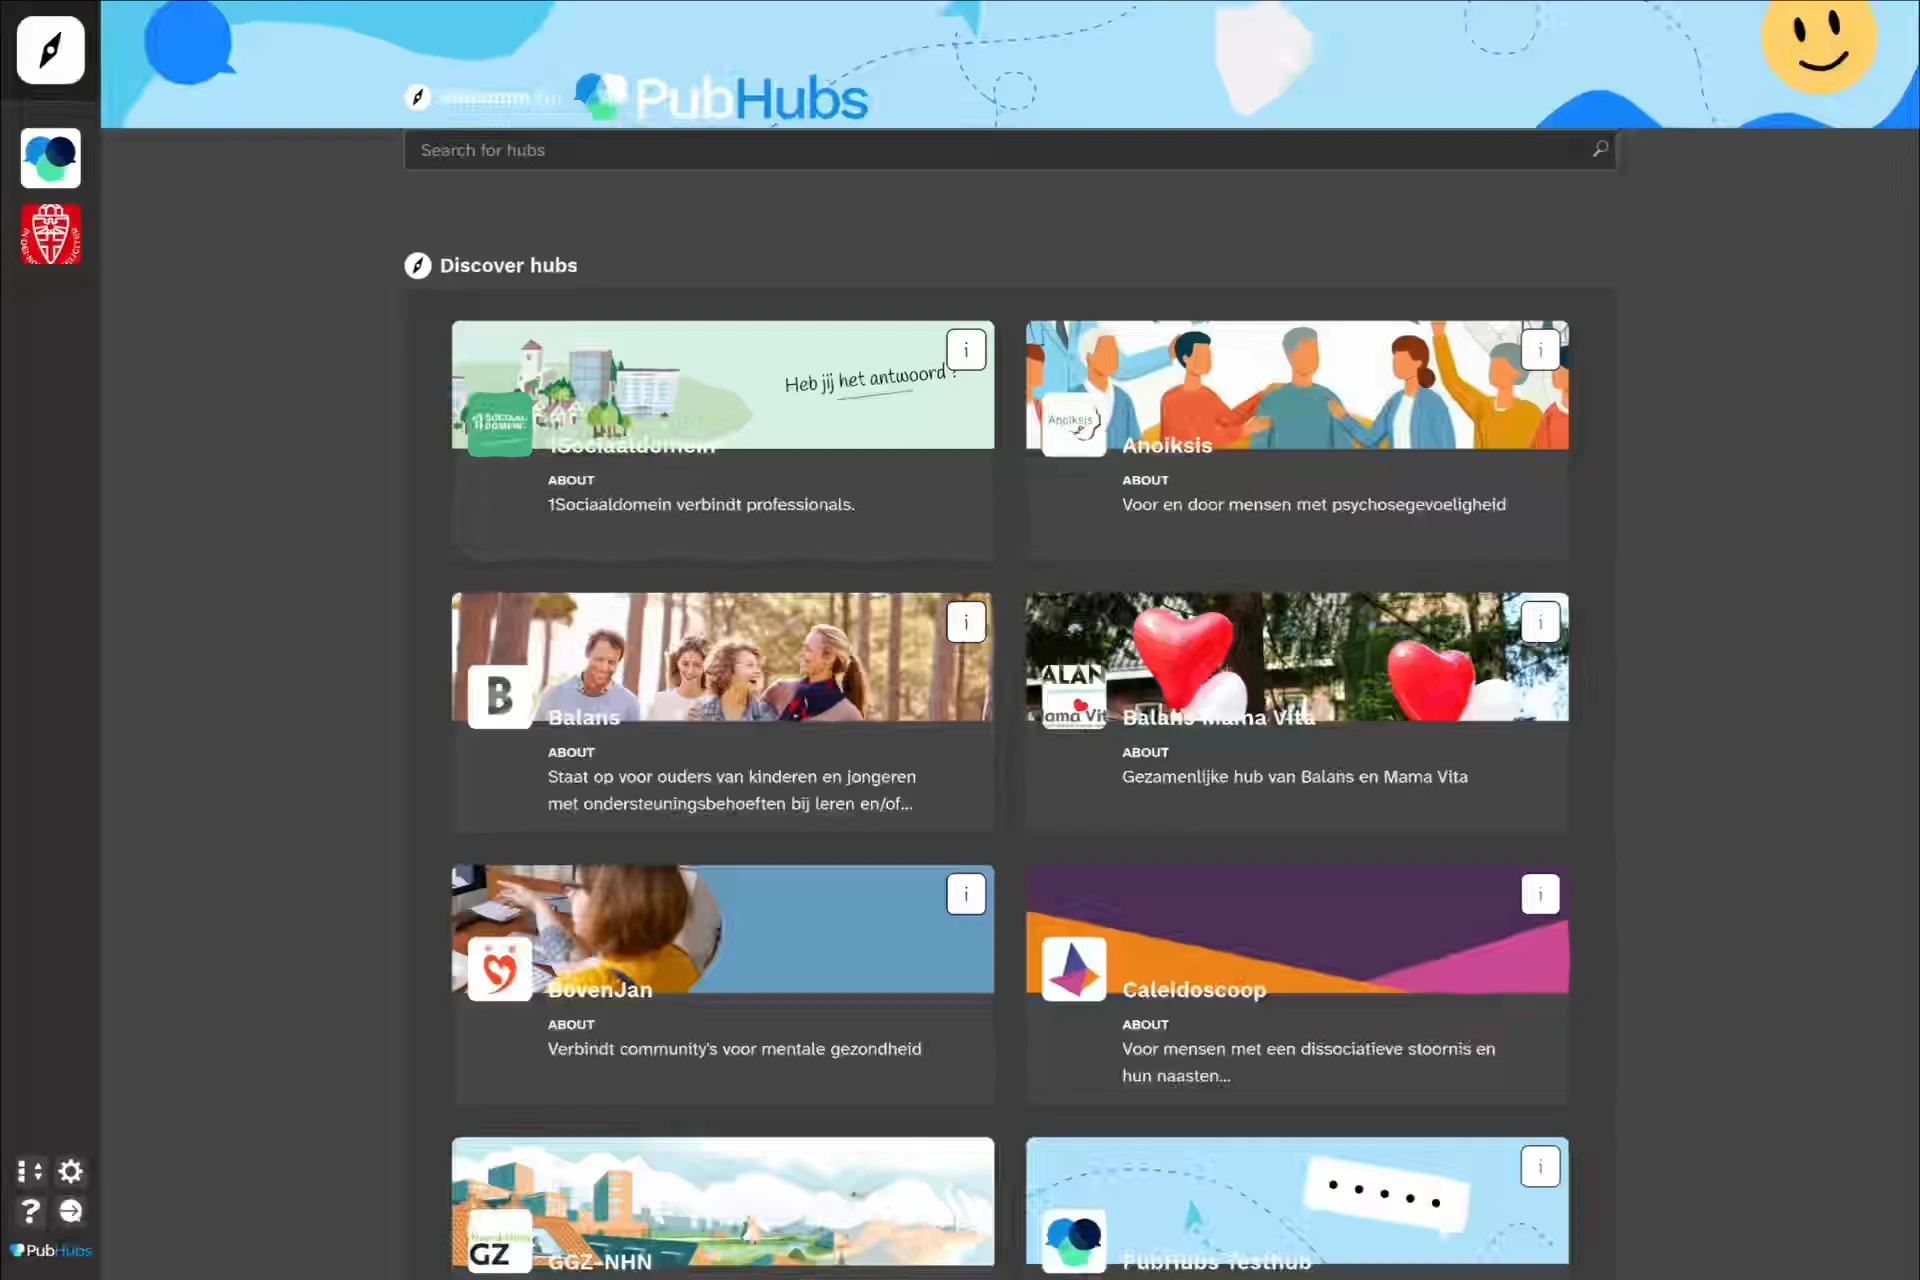Open info for the Balans hub

point(966,621)
